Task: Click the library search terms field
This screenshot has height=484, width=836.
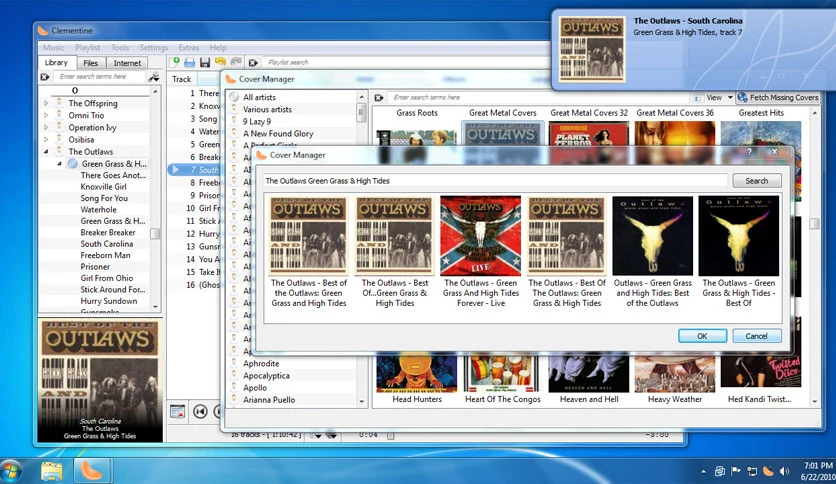Action: point(100,77)
